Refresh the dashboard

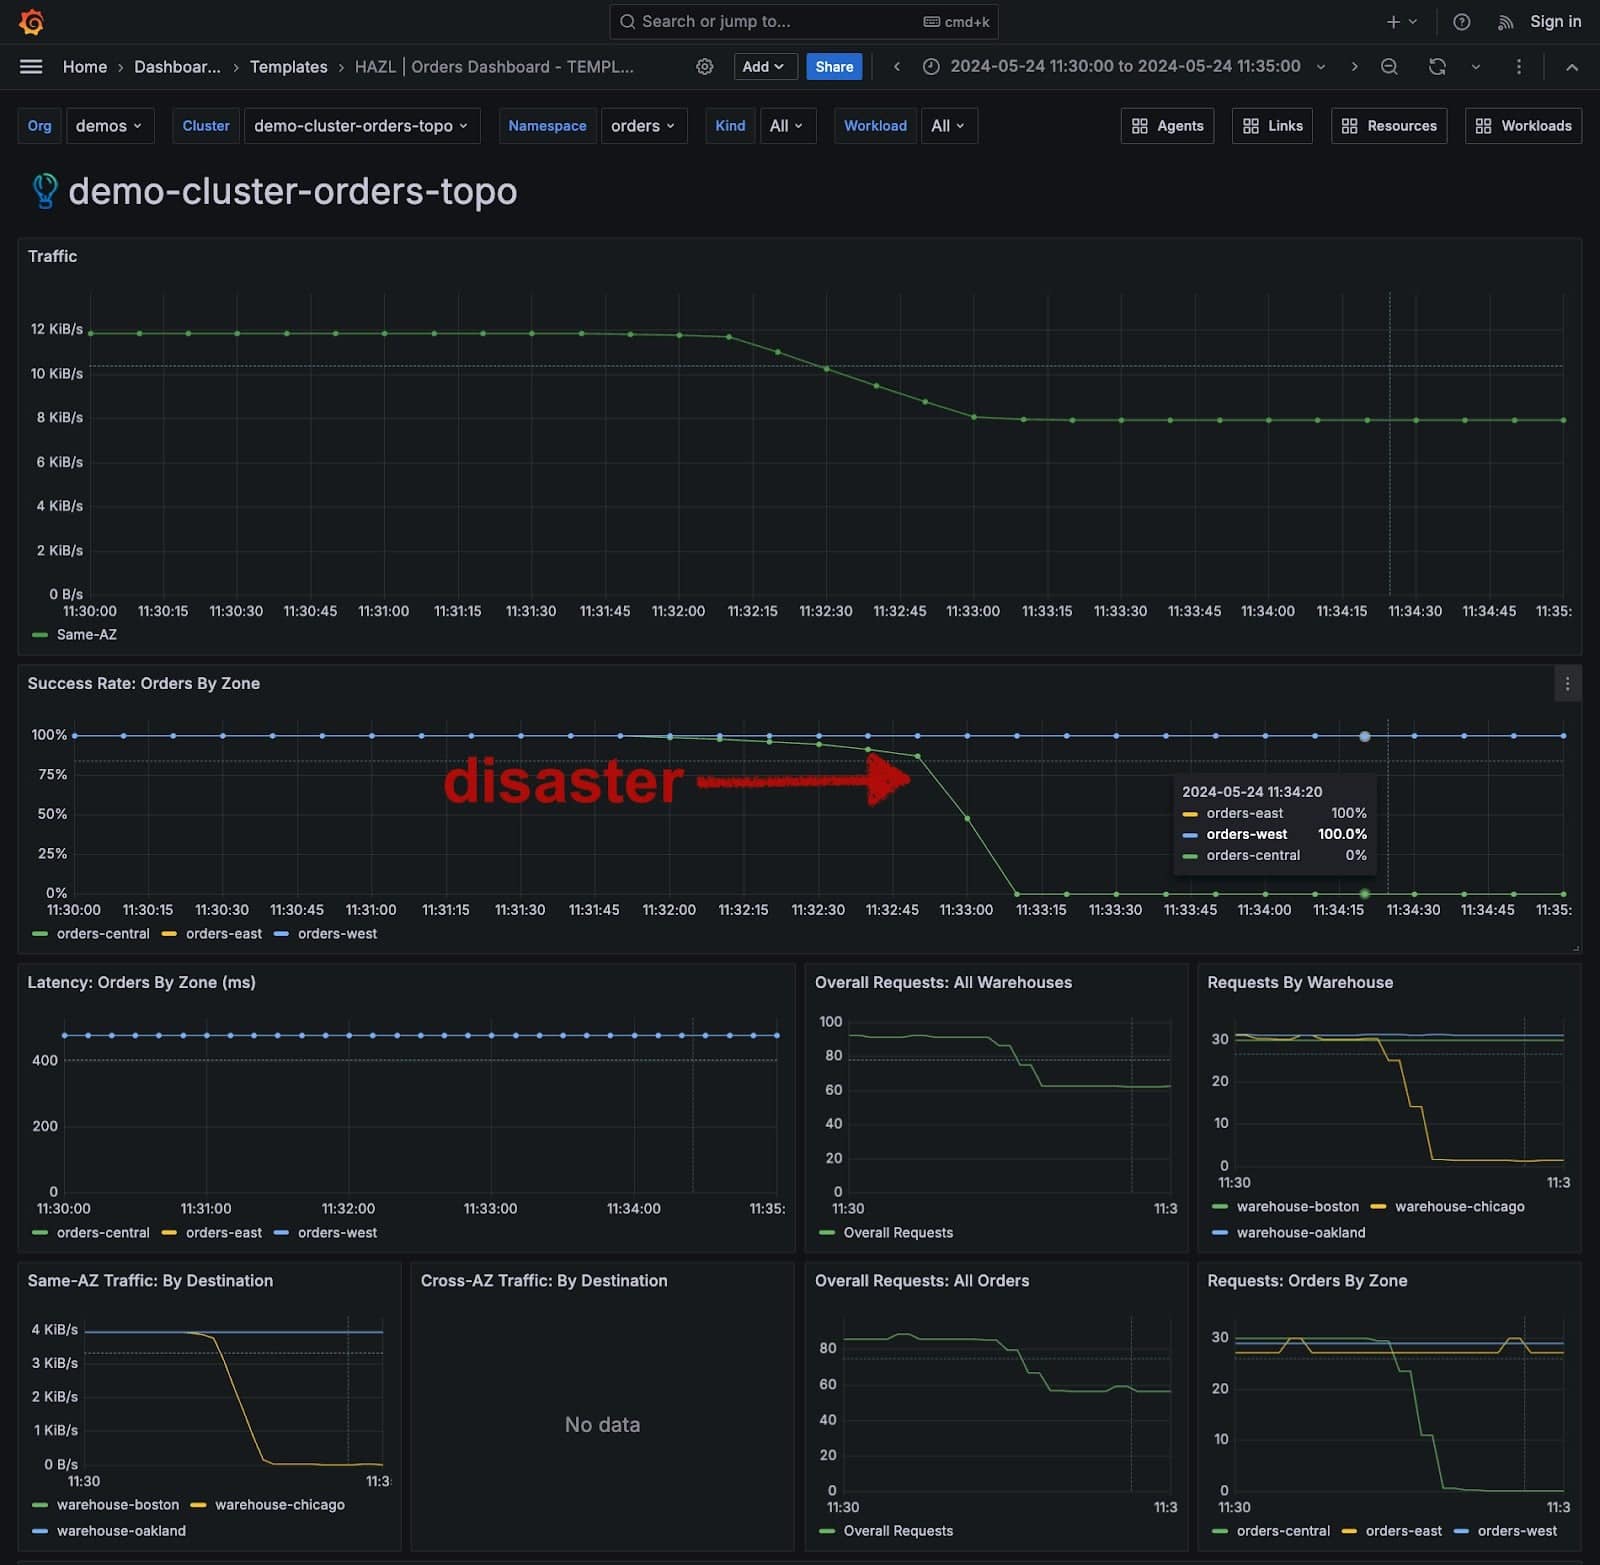(1437, 66)
